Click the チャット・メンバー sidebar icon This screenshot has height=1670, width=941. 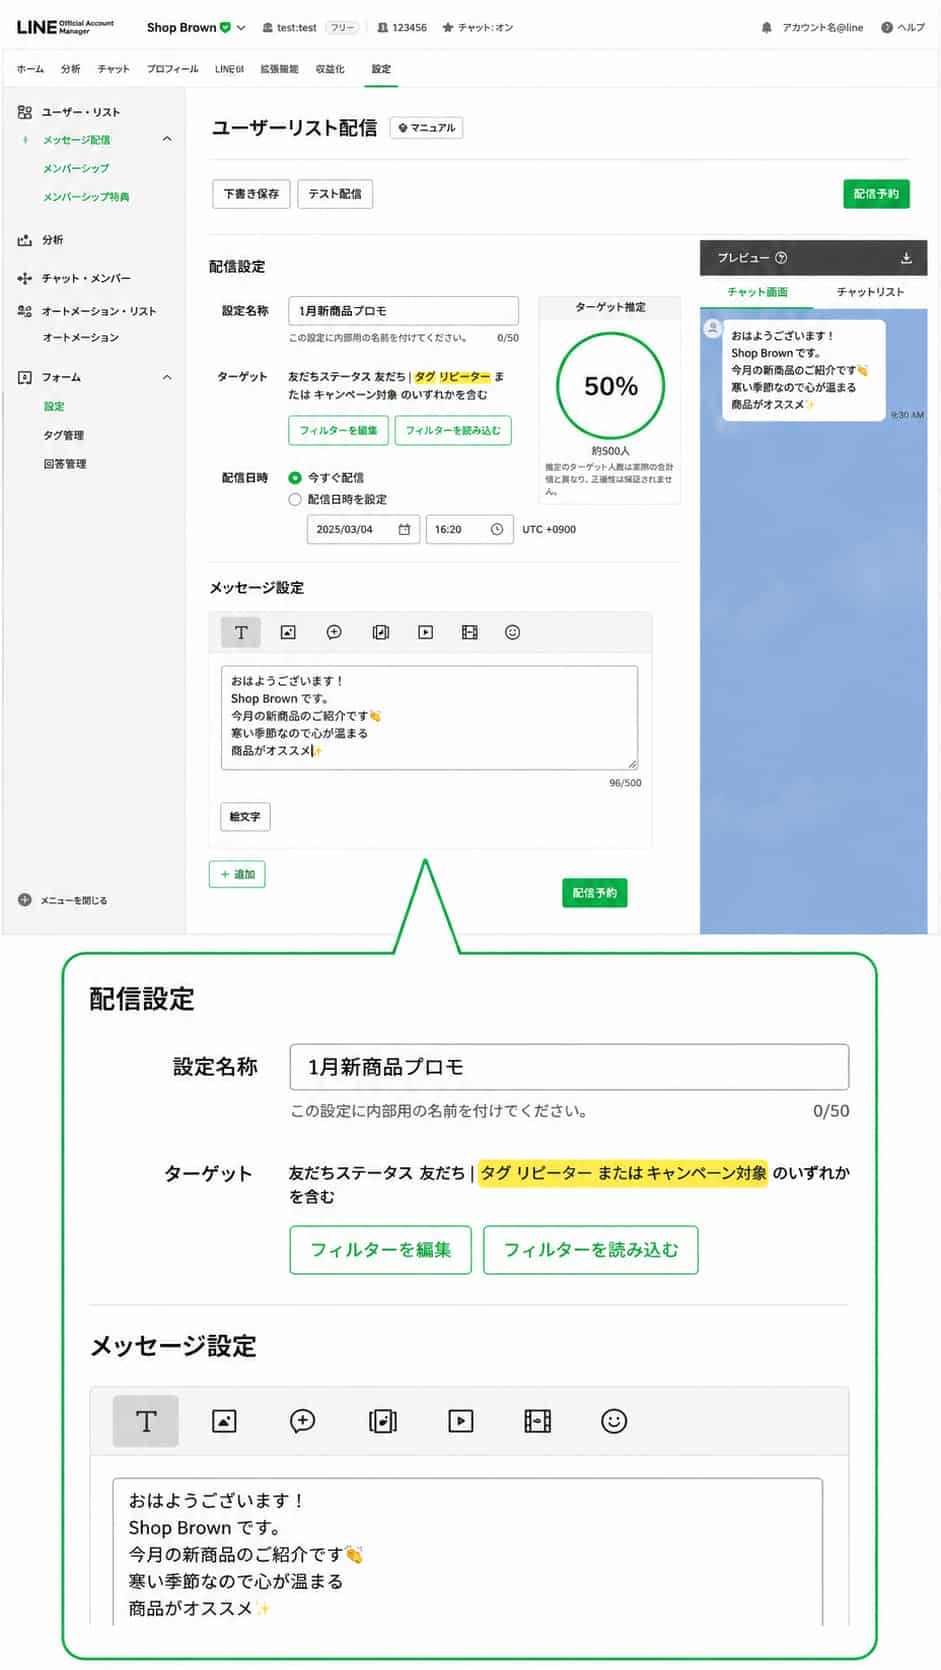(25, 278)
